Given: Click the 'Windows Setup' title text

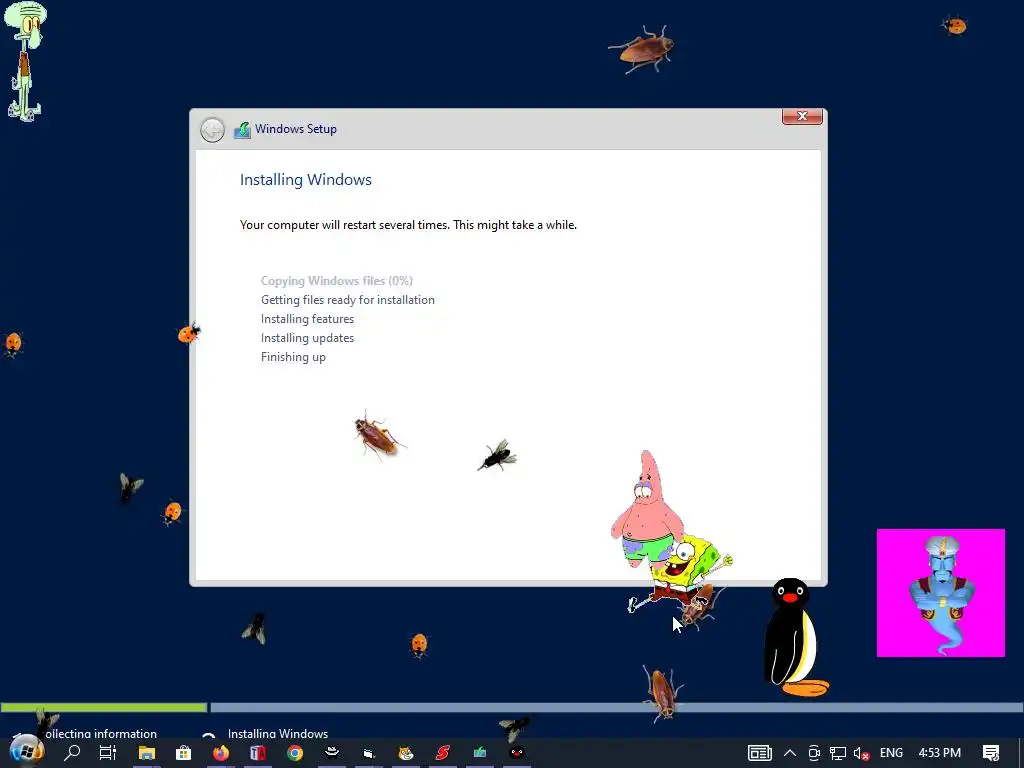Looking at the screenshot, I should (x=296, y=129).
